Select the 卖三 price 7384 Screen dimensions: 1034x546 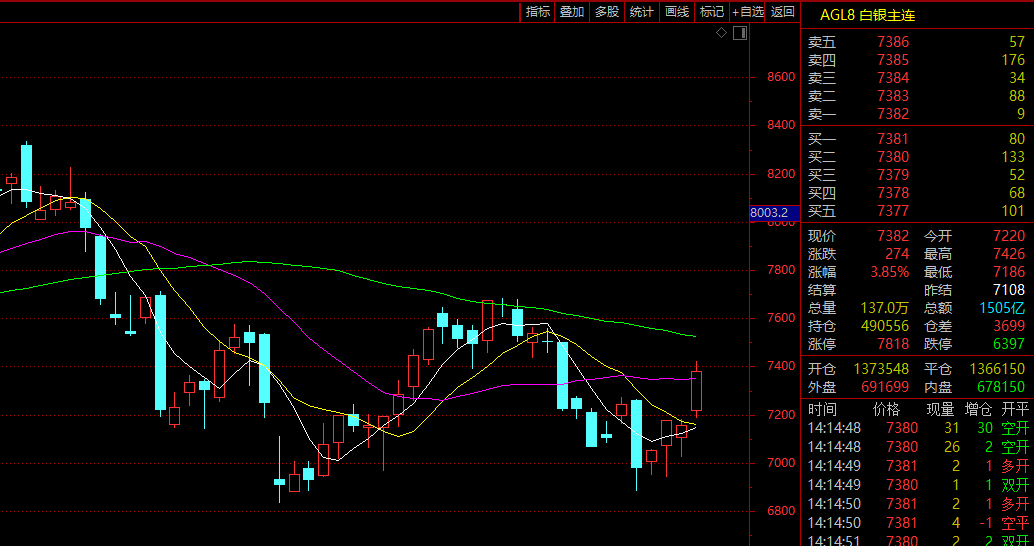[893, 78]
